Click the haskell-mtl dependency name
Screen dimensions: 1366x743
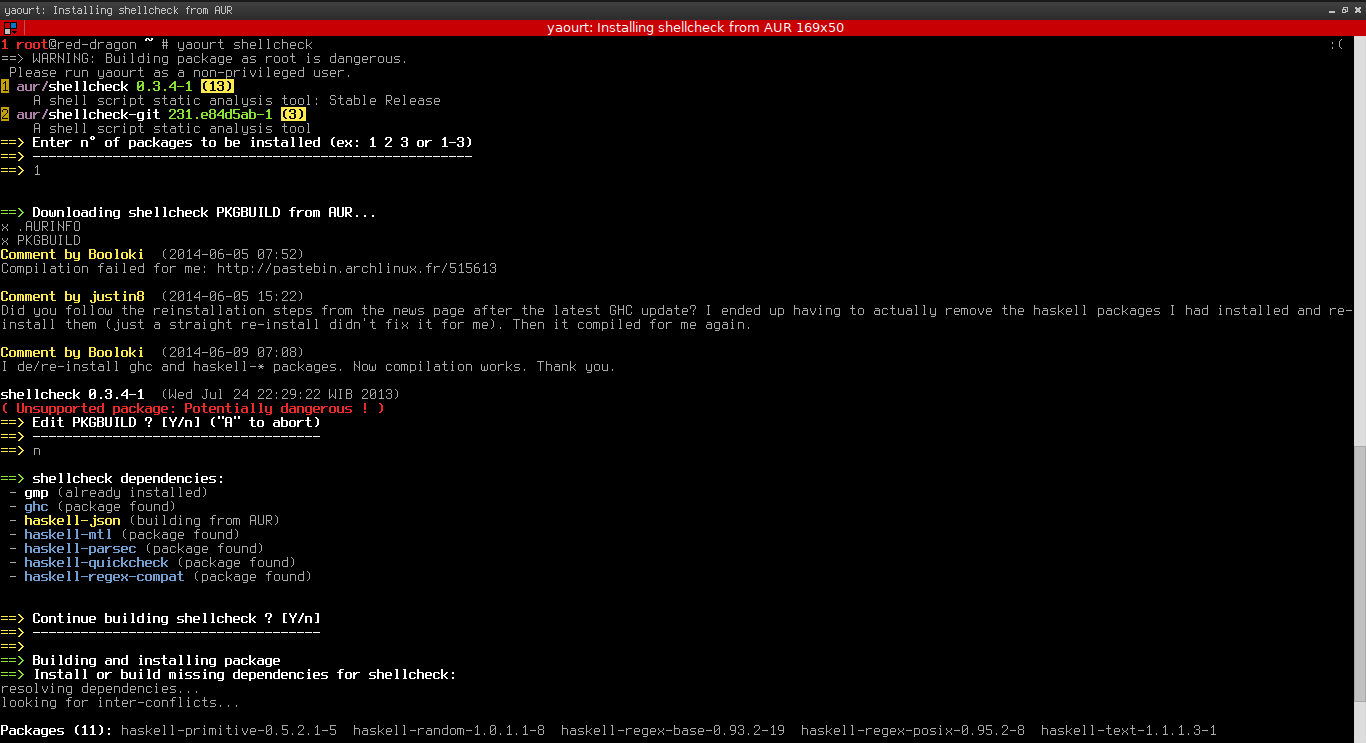point(68,534)
